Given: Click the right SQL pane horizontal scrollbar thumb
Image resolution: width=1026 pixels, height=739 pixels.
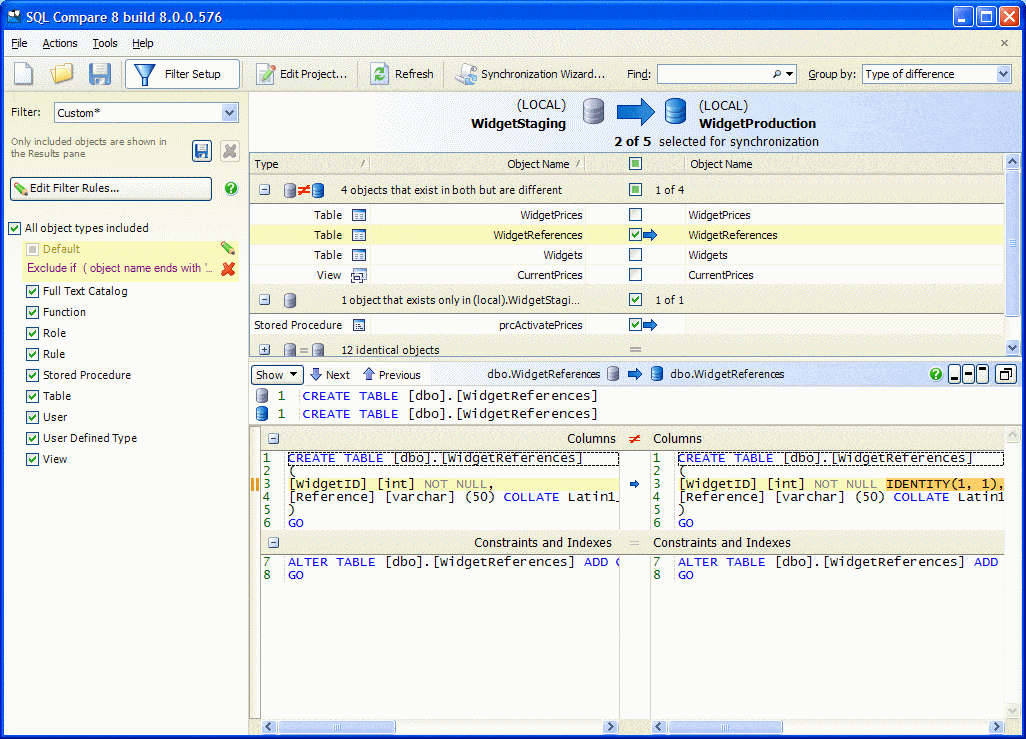Looking at the screenshot, I should point(724,727).
